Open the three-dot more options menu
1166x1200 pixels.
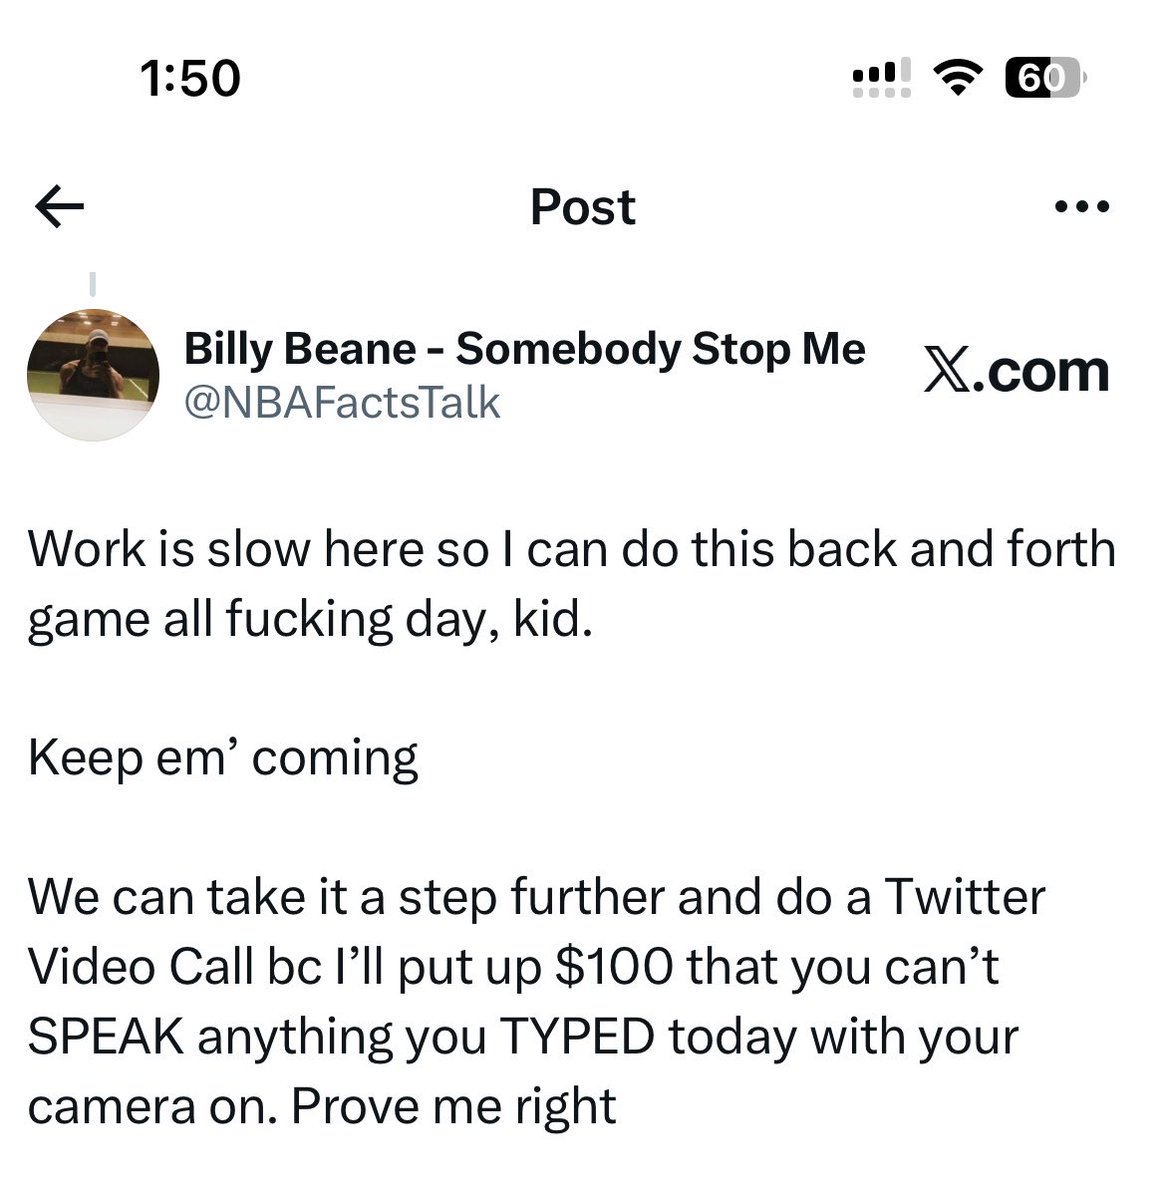coord(1082,208)
